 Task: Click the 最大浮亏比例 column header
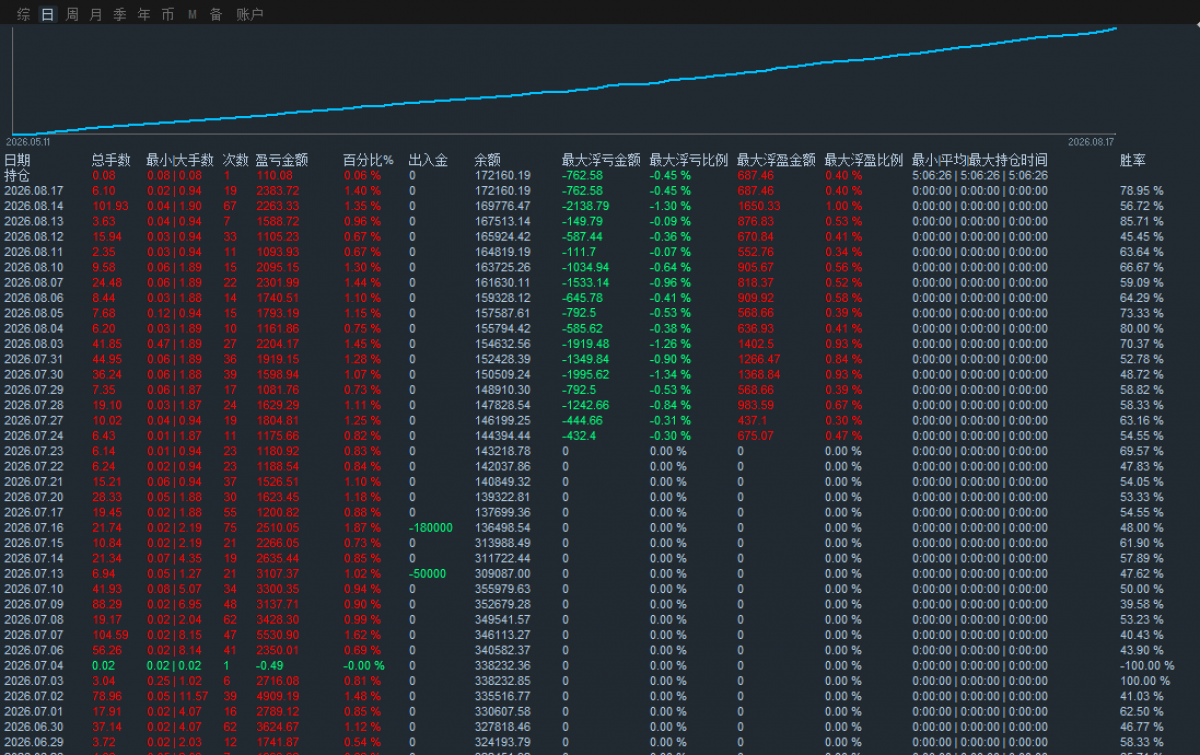(689, 160)
